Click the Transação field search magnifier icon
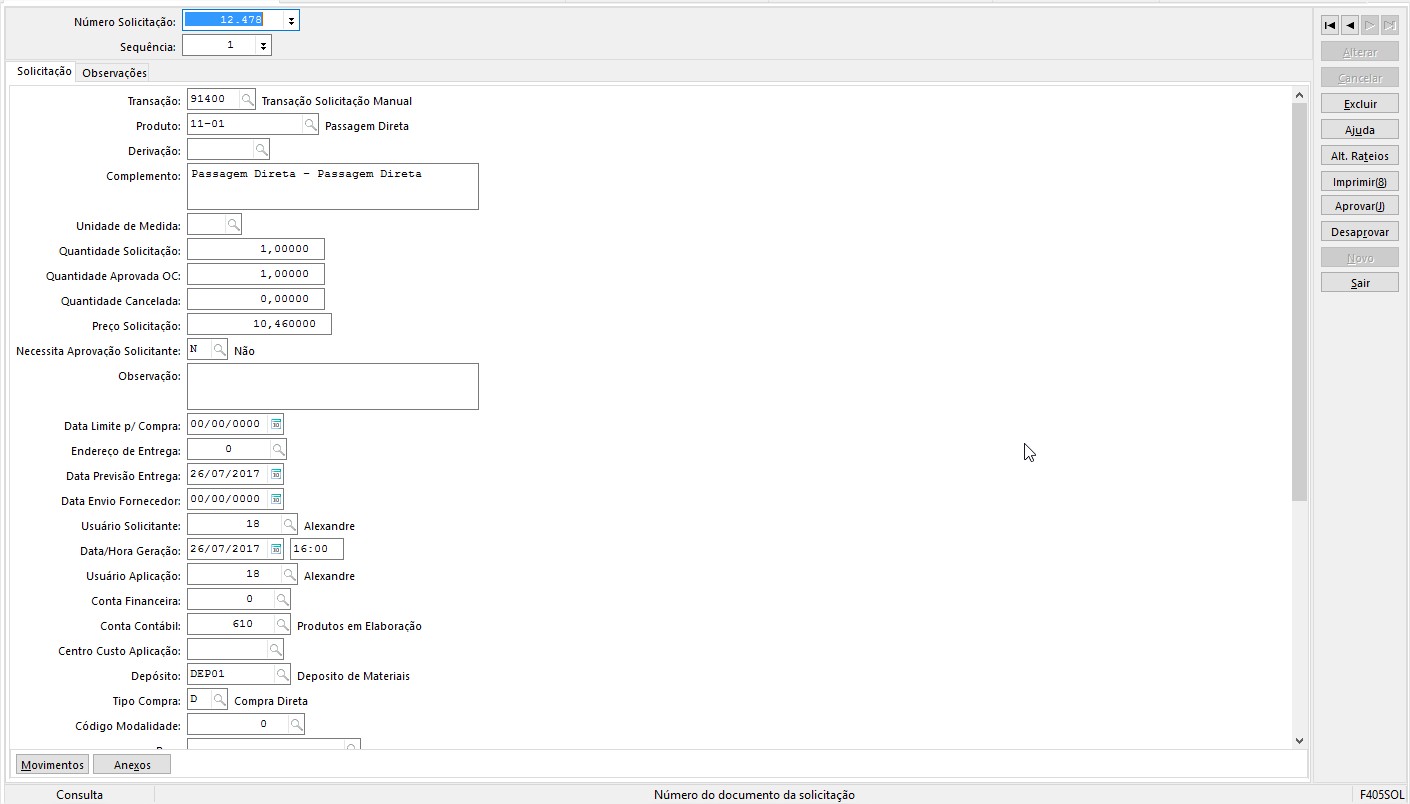Image resolution: width=1410 pixels, height=804 pixels. coord(247,100)
